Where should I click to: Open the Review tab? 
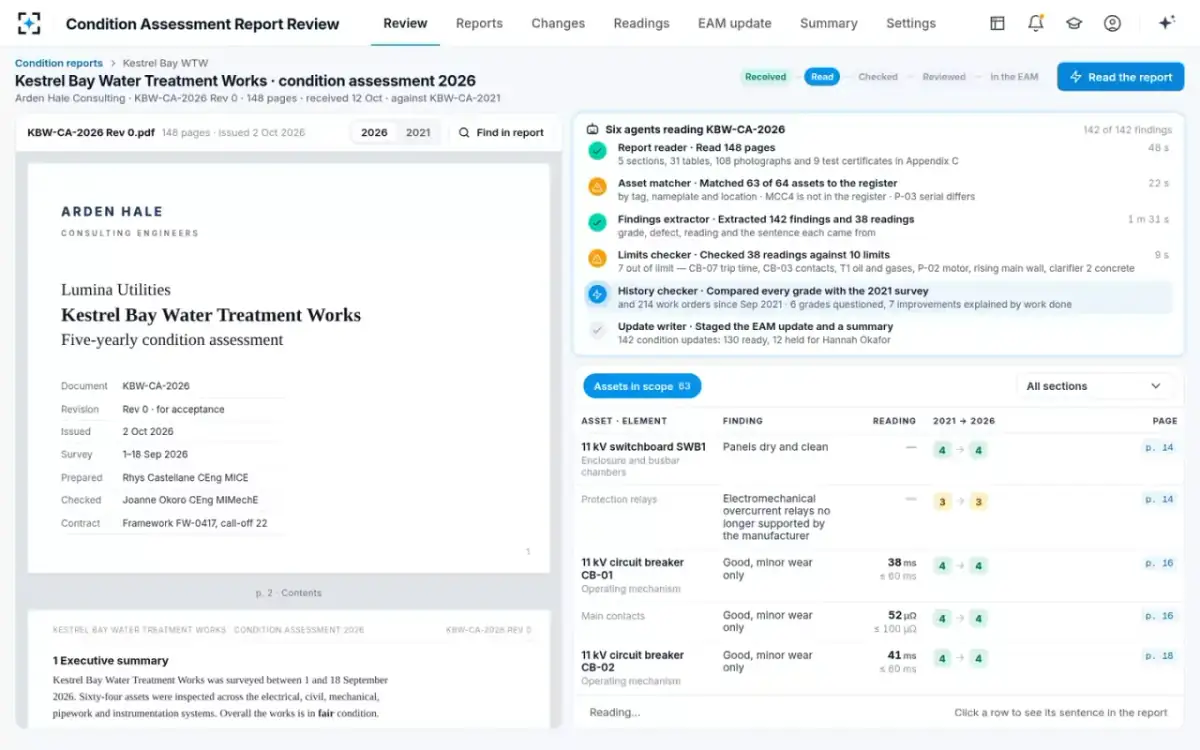(405, 23)
